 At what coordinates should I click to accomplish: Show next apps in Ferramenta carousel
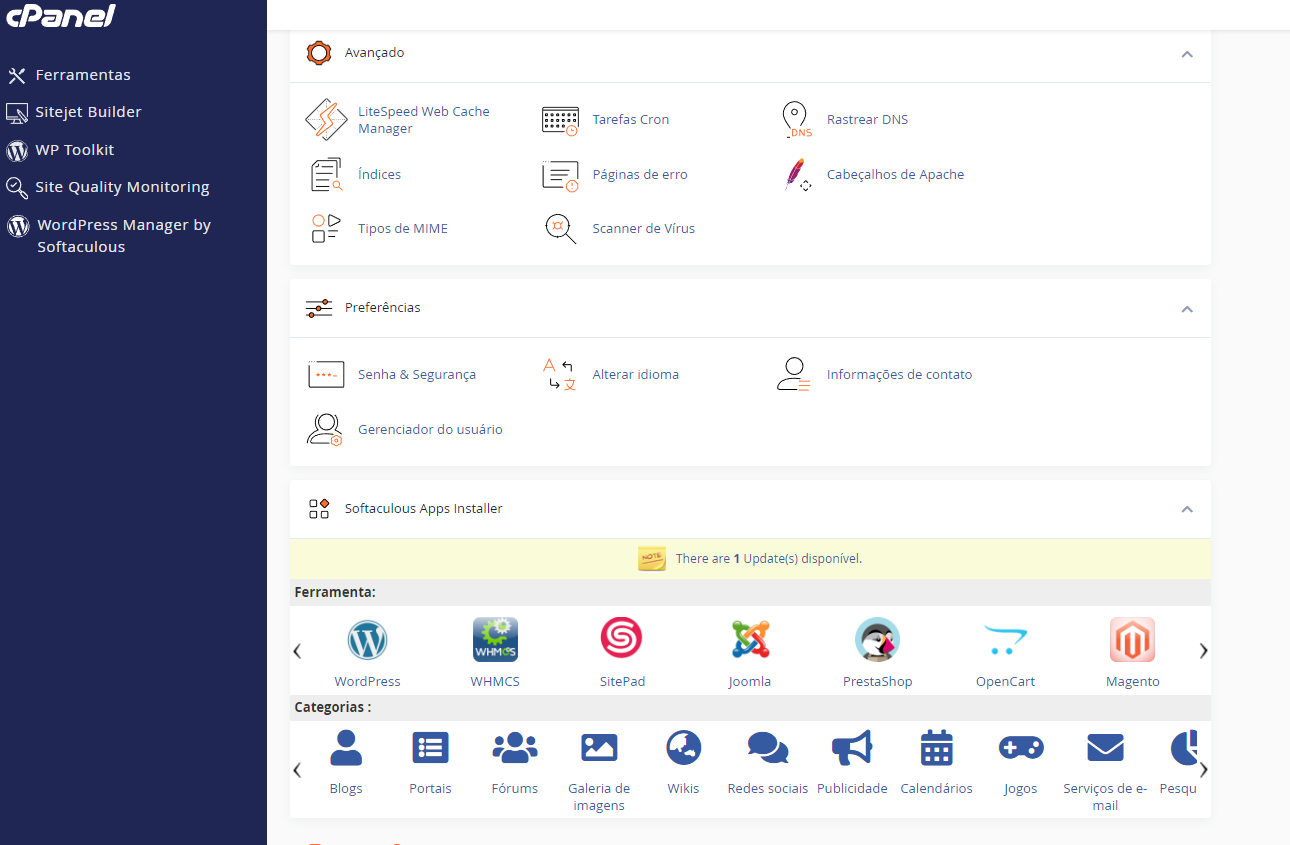point(1203,651)
